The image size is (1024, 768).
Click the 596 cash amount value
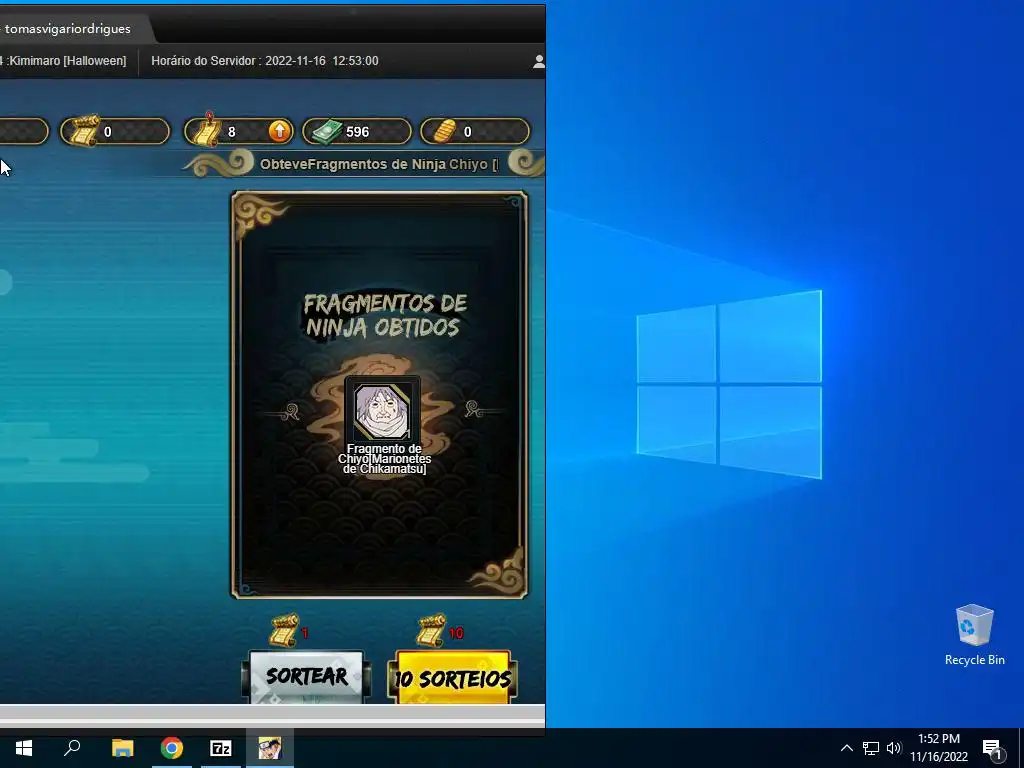357,132
